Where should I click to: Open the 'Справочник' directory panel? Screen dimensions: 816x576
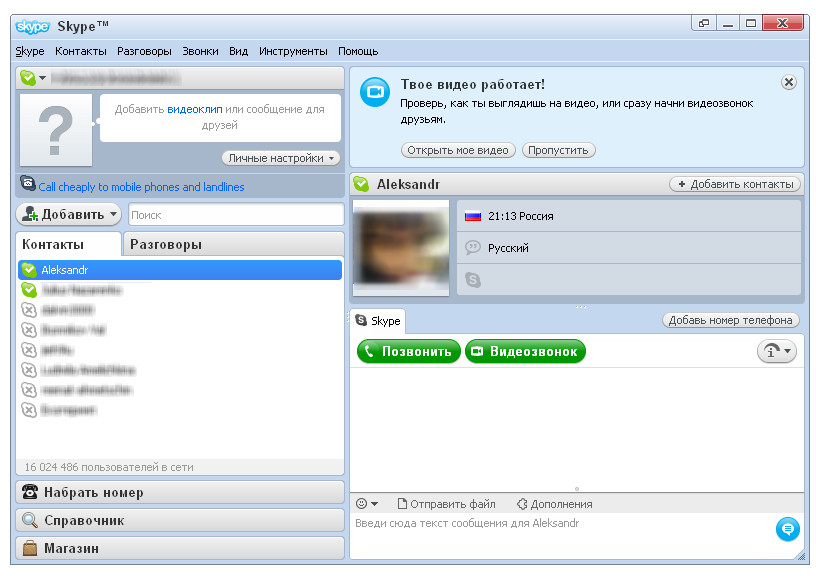[x=180, y=520]
